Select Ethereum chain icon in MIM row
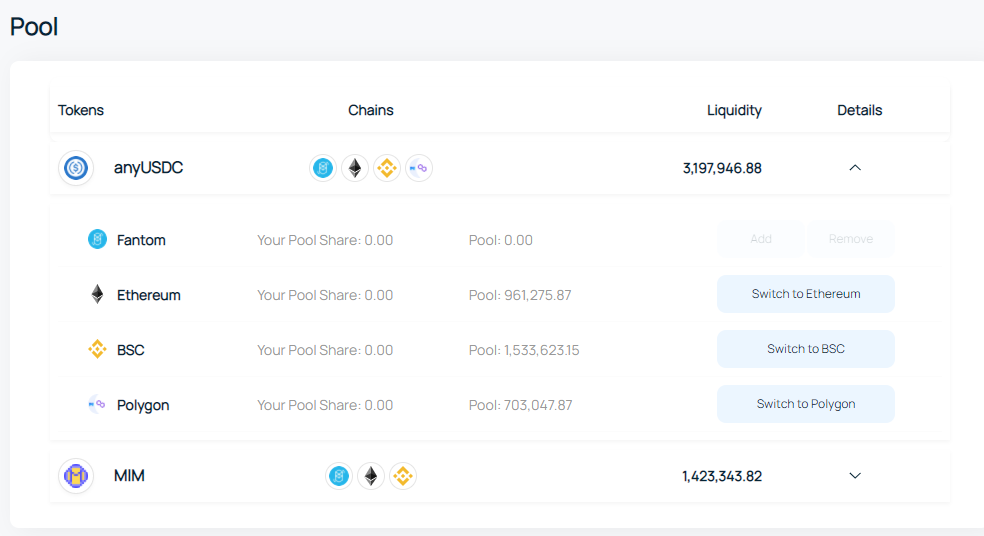Screen dimensions: 984x536 (x=371, y=476)
